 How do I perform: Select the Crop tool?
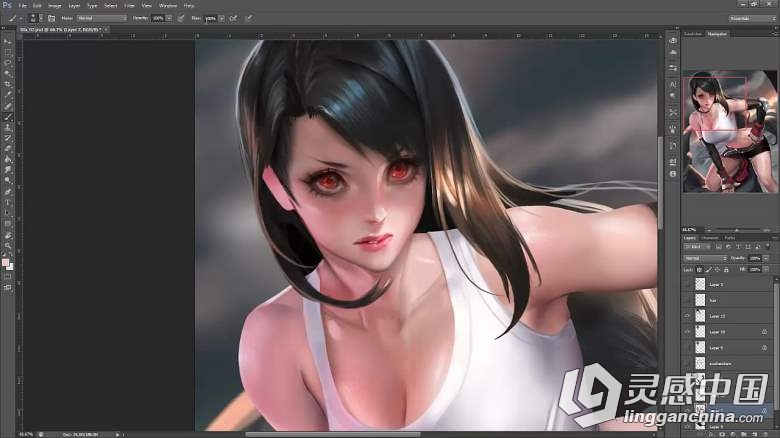(7, 85)
